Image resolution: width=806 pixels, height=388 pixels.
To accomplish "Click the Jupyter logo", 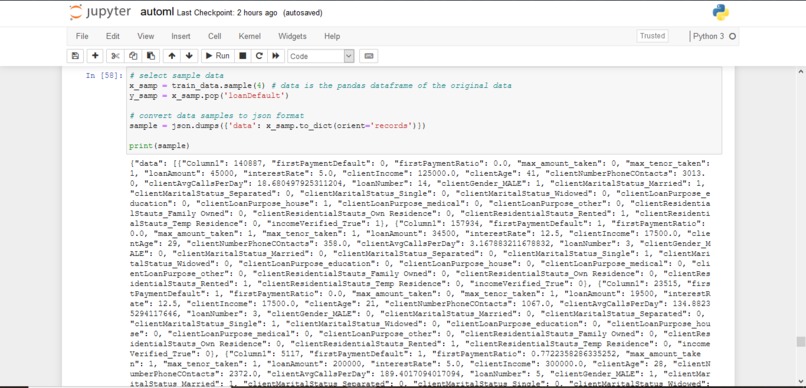I will [x=100, y=12].
